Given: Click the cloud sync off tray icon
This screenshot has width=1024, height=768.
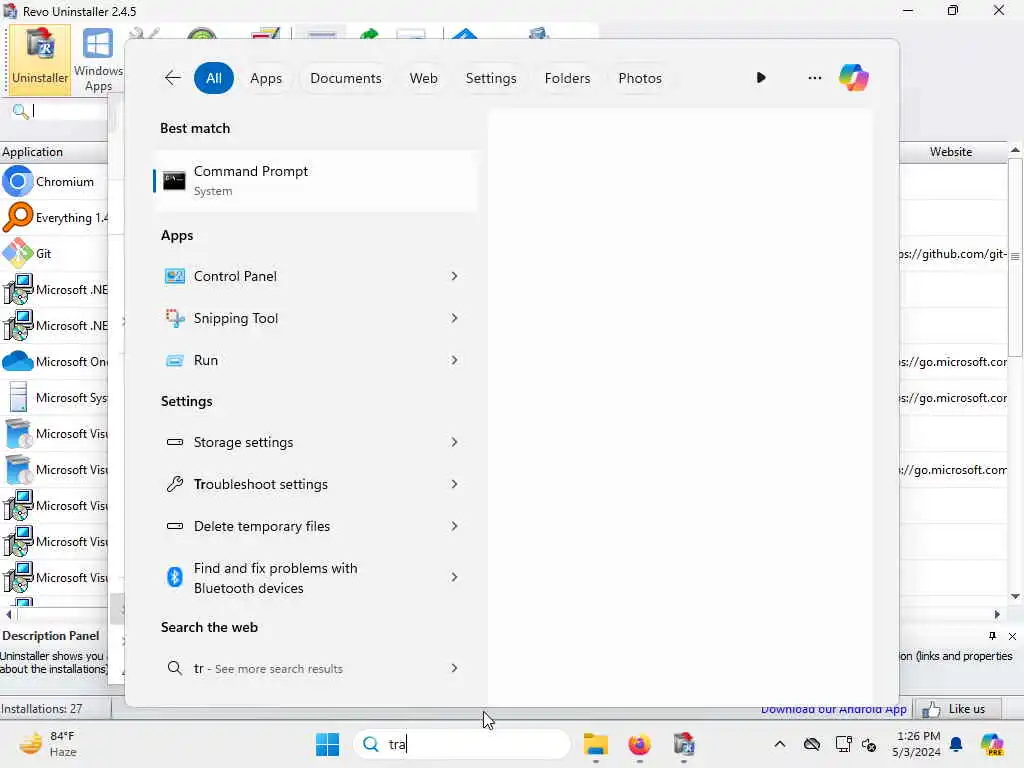Looking at the screenshot, I should (x=812, y=744).
